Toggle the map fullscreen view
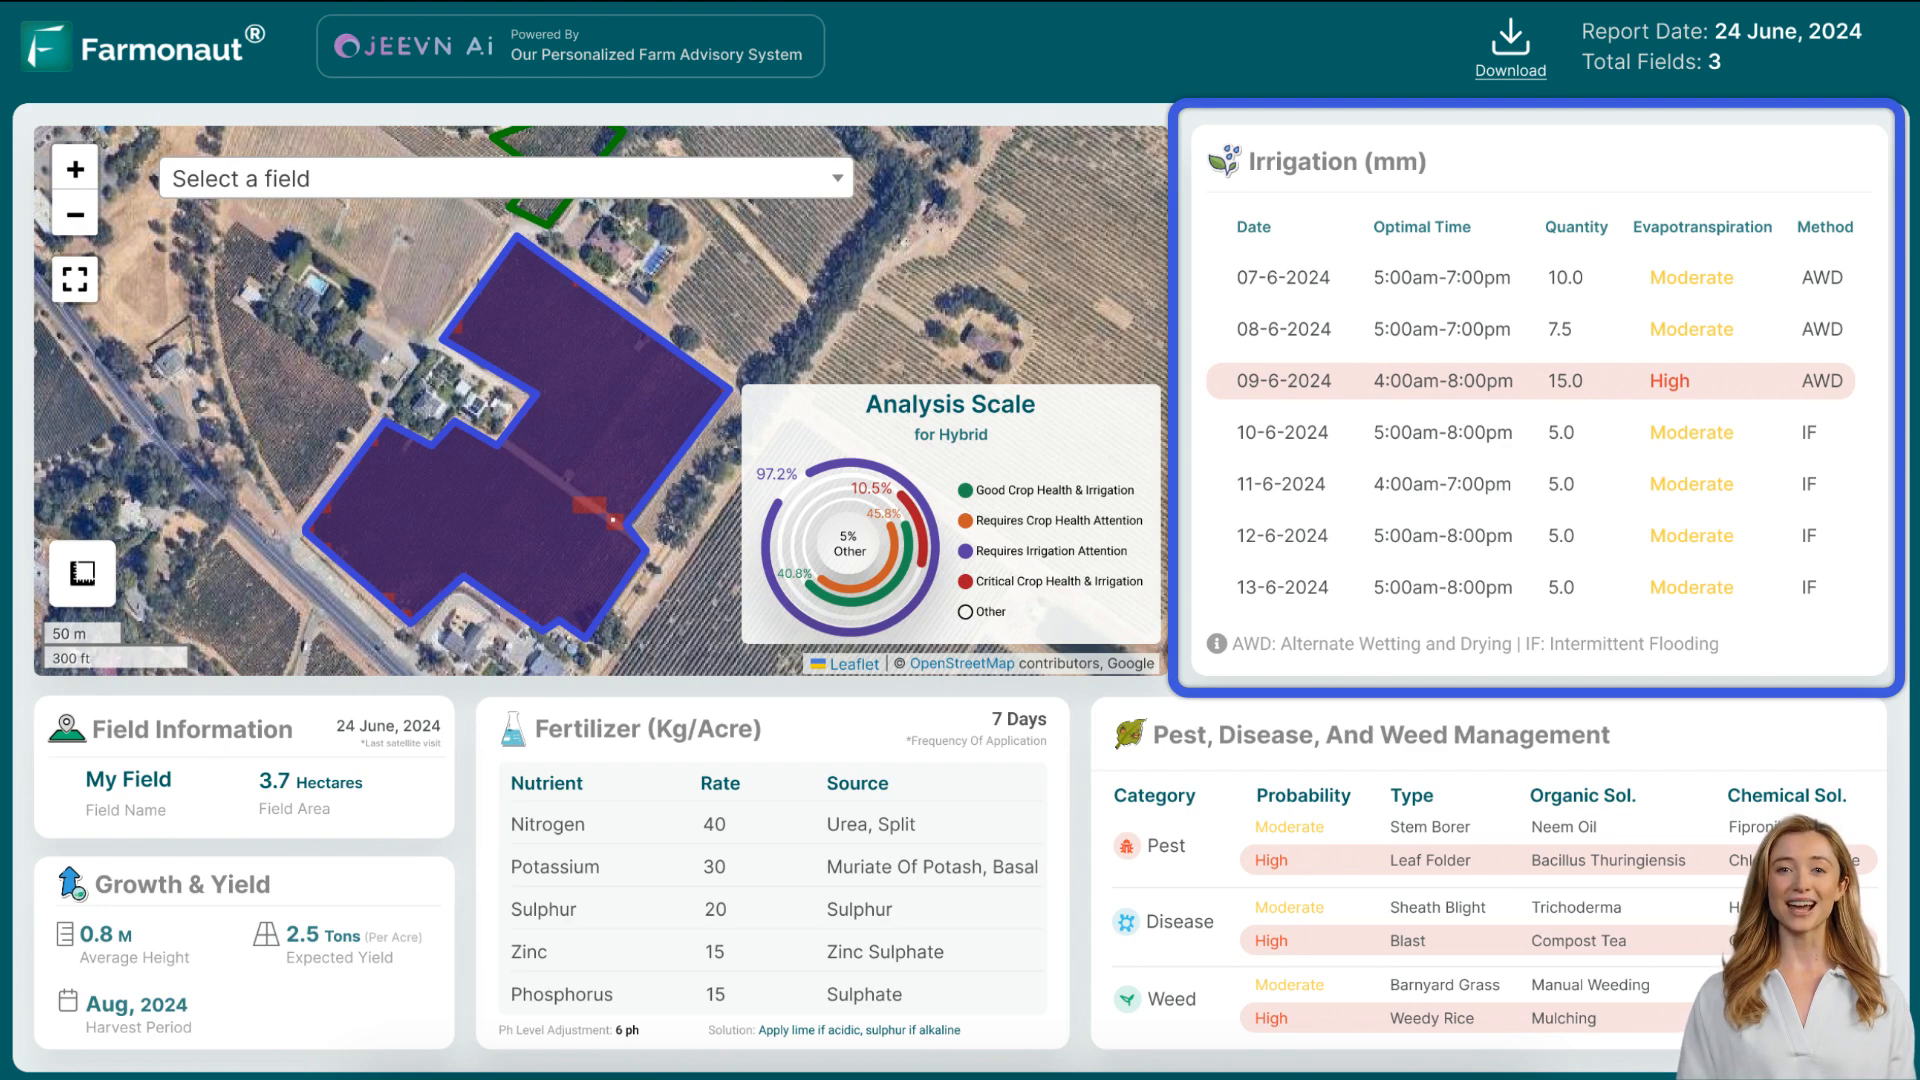Viewport: 1920px width, 1080px height. [75, 280]
